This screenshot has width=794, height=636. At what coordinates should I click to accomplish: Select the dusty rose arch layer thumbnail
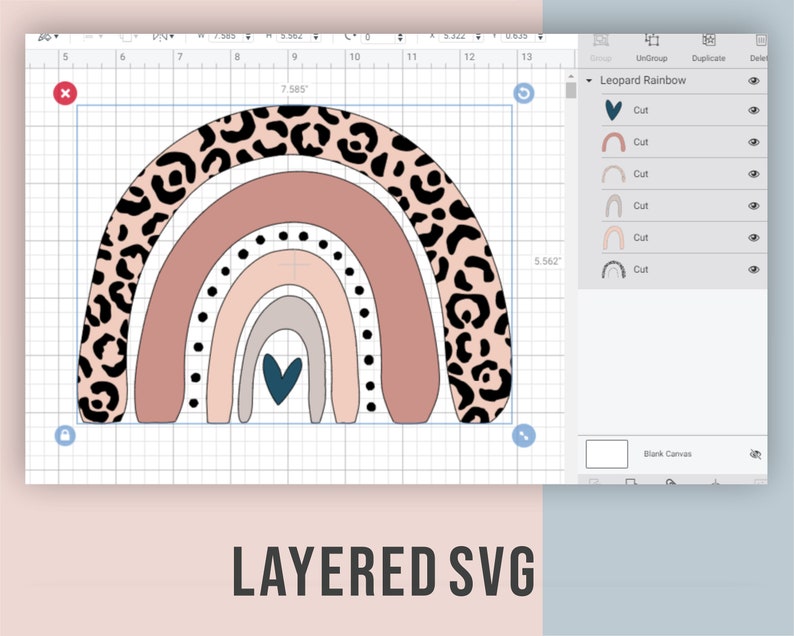(613, 142)
